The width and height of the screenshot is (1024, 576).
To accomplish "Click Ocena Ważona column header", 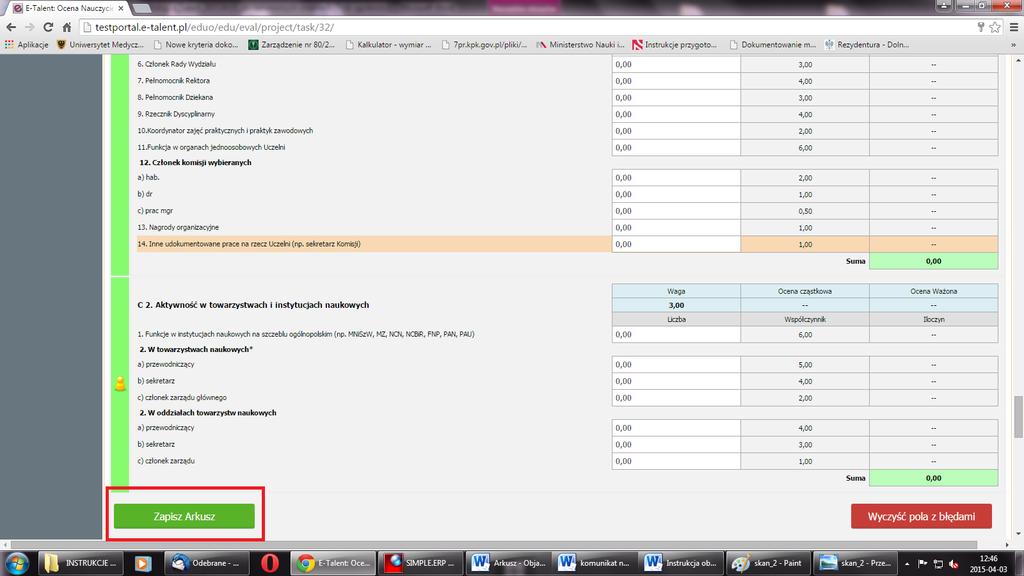I will (x=933, y=291).
